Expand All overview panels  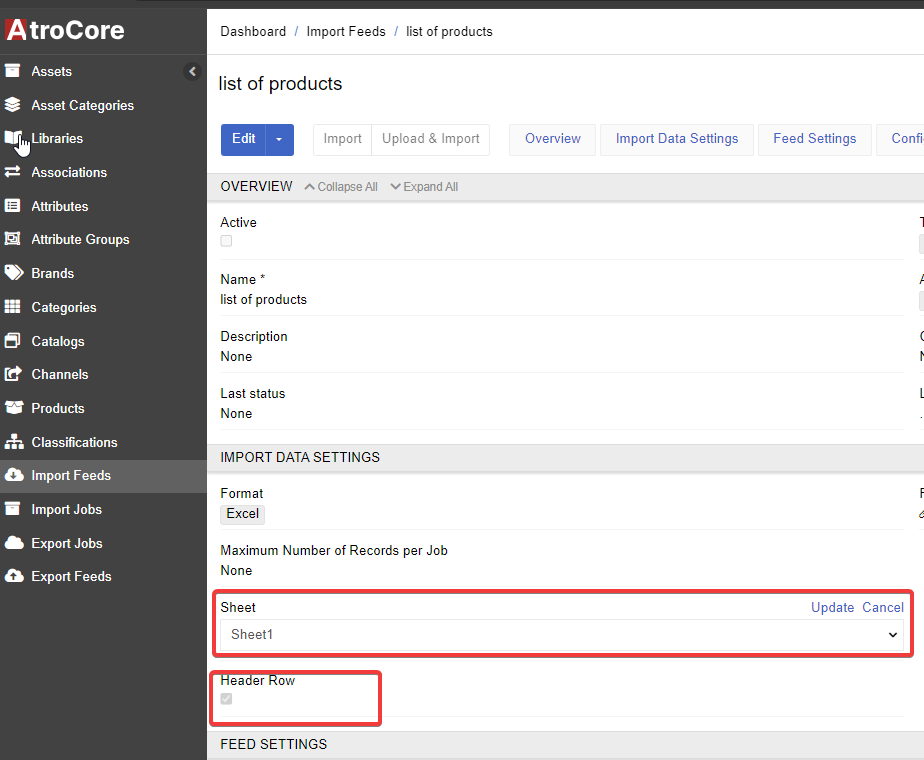pyautogui.click(x=424, y=187)
